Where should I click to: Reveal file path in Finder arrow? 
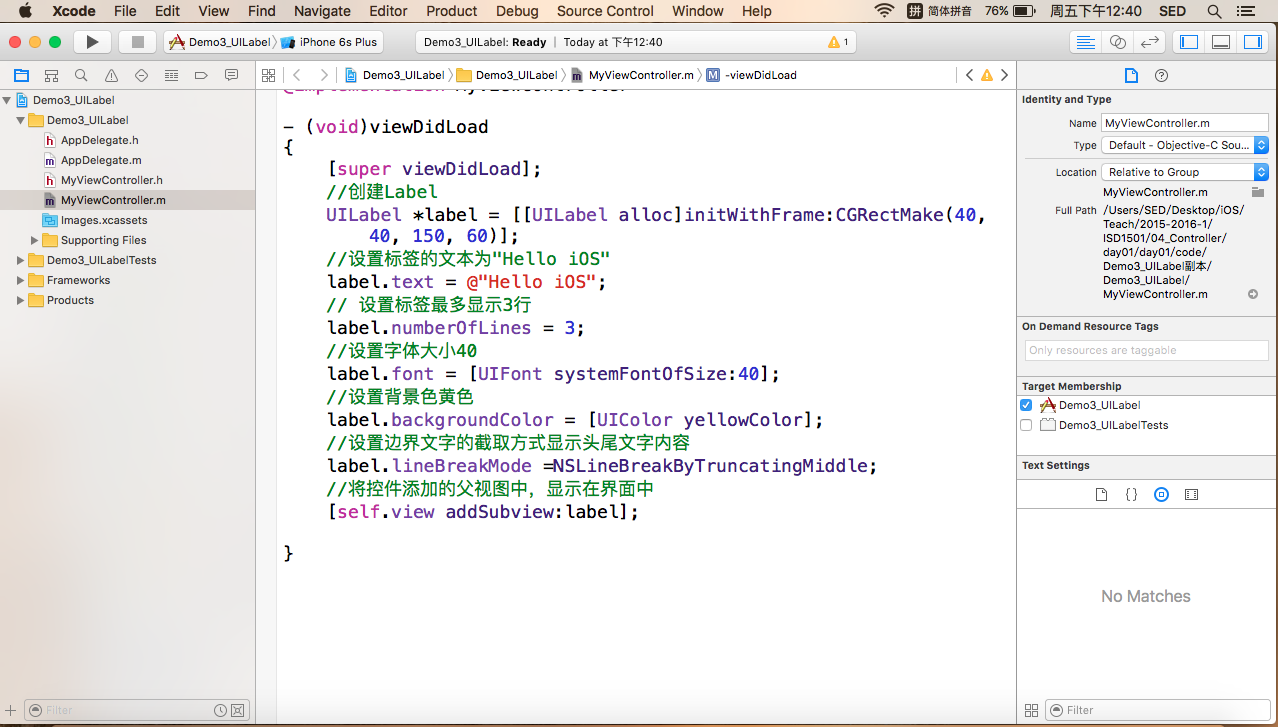tap(1253, 294)
